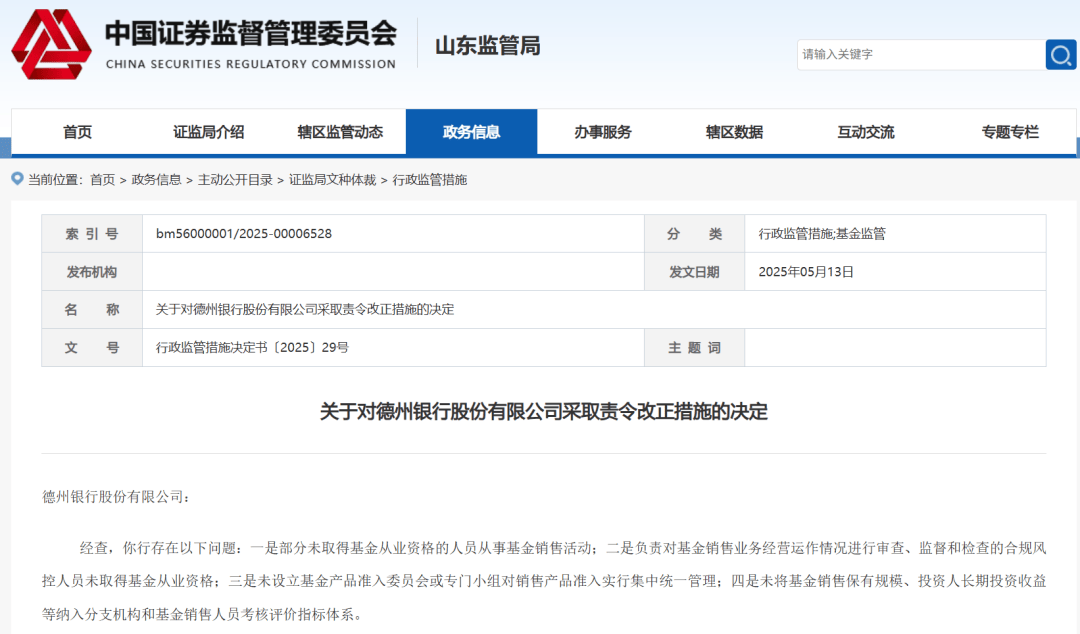Click the paragraph starting 经查，你行存在以下问题
The image size is (1080, 634).
[543, 581]
